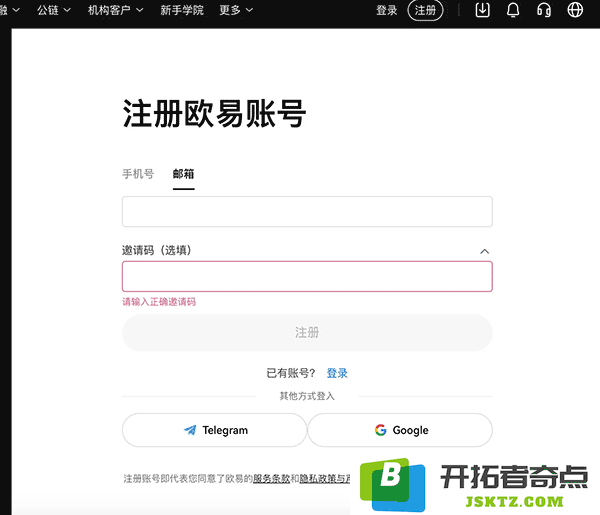Select the 邮箱 tab
The height and width of the screenshot is (515, 600).
184,174
